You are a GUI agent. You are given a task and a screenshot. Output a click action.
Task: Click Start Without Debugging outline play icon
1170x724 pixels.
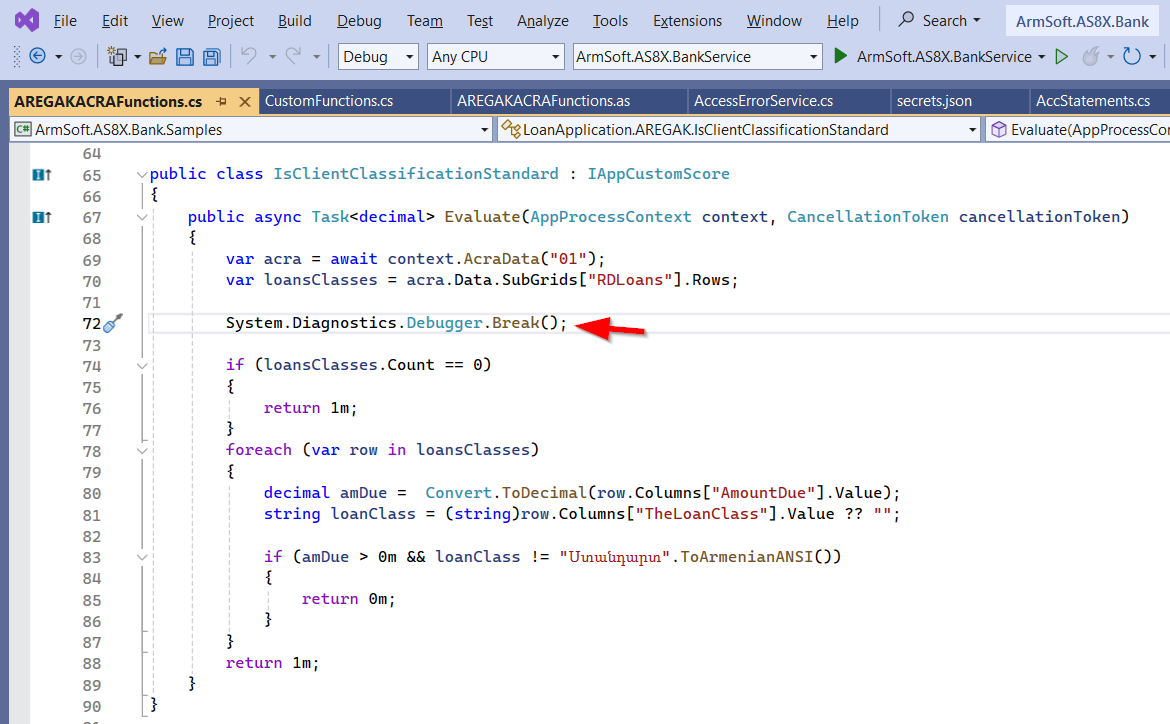click(1062, 57)
